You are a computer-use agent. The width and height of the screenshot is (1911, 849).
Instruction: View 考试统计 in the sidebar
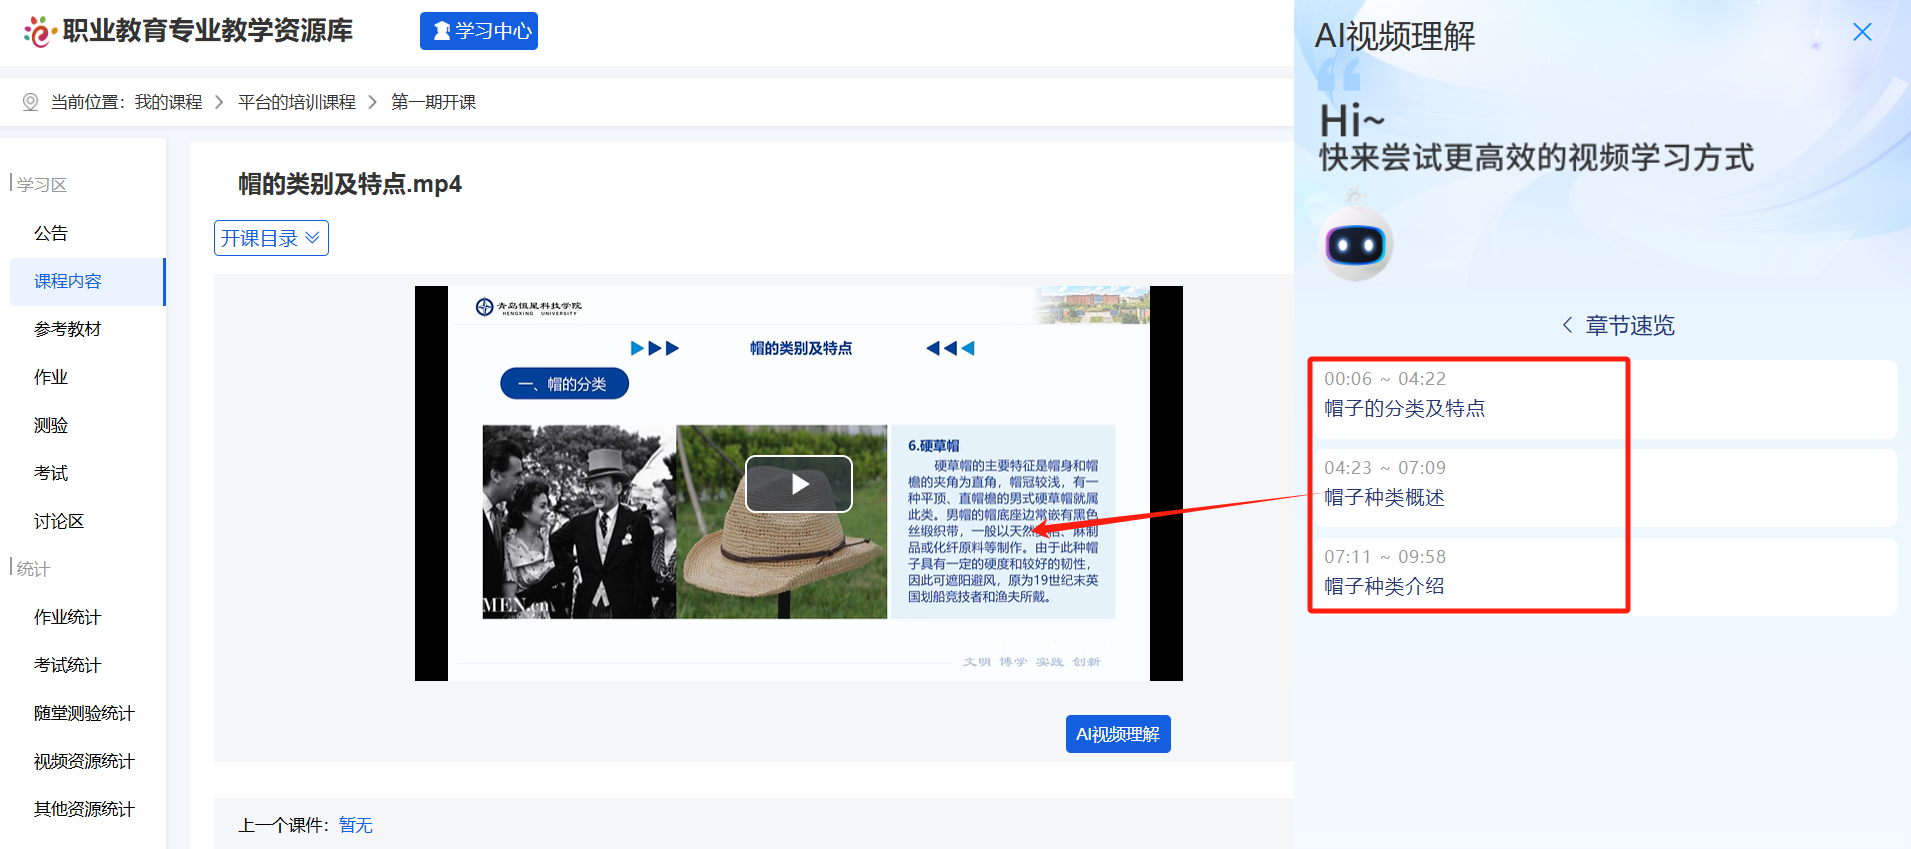pyautogui.click(x=68, y=665)
